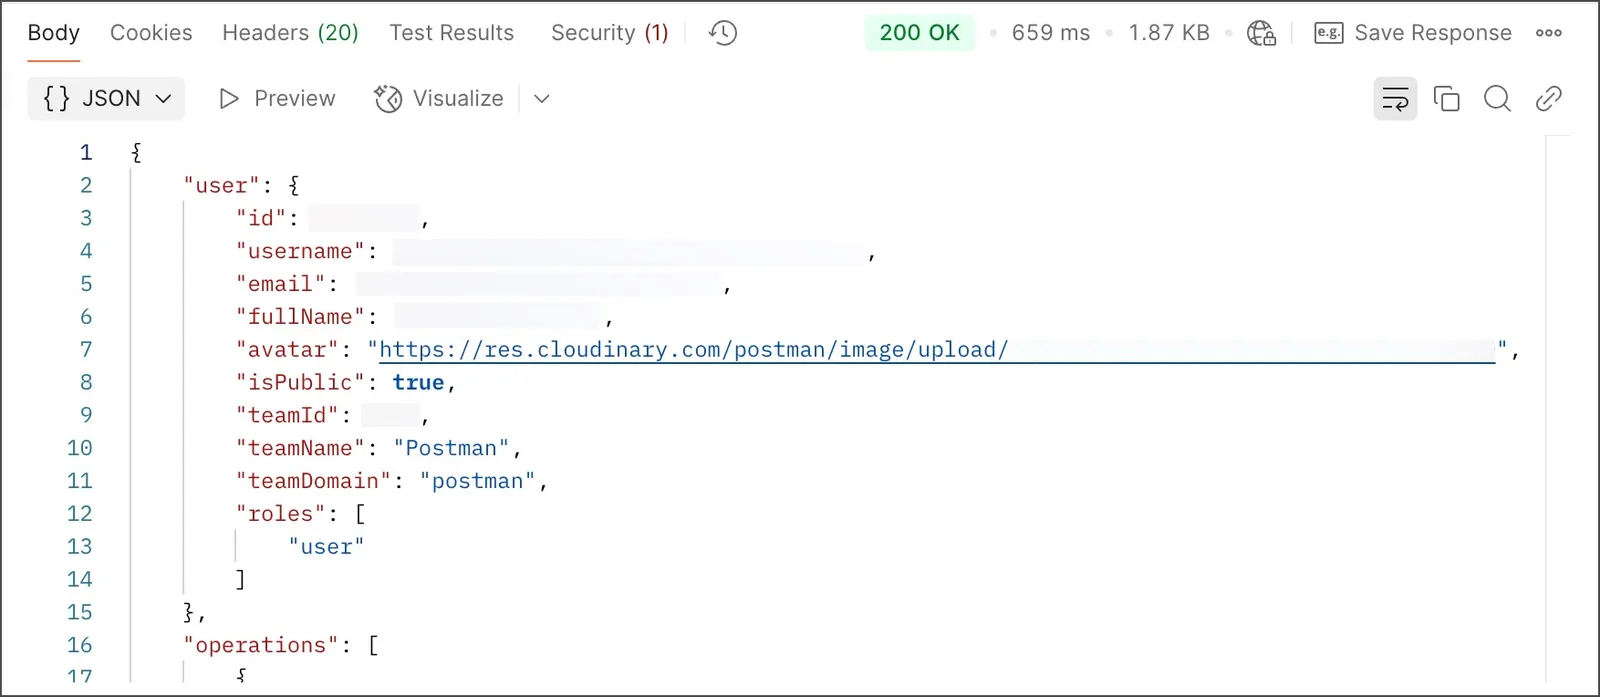Click the copy response link icon
This screenshot has height=697, width=1600.
1548,98
